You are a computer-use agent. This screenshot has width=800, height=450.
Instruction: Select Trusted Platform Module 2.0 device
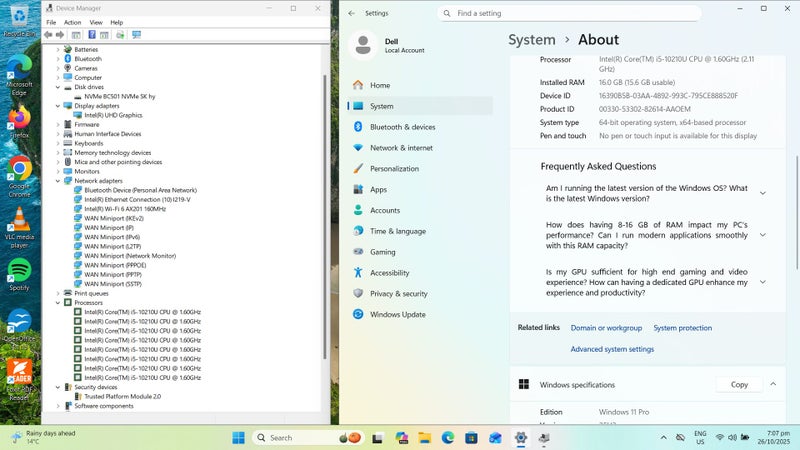[x=122, y=396]
